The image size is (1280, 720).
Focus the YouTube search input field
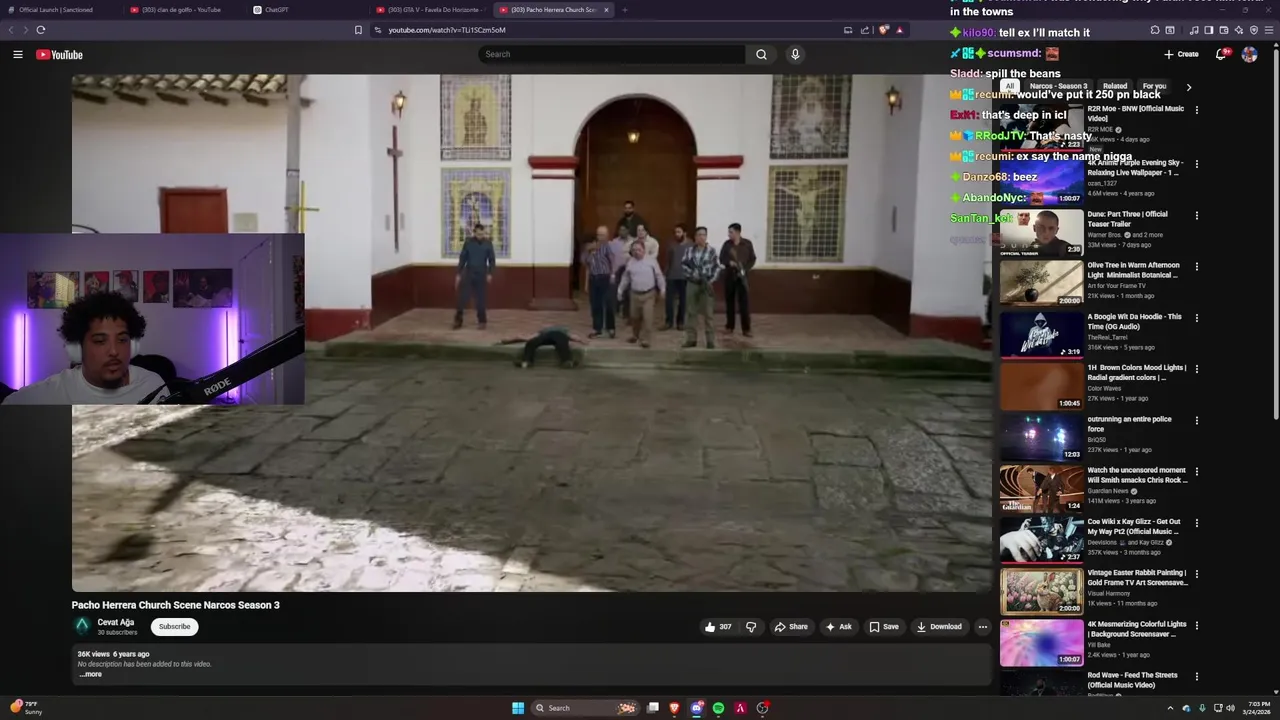point(612,54)
